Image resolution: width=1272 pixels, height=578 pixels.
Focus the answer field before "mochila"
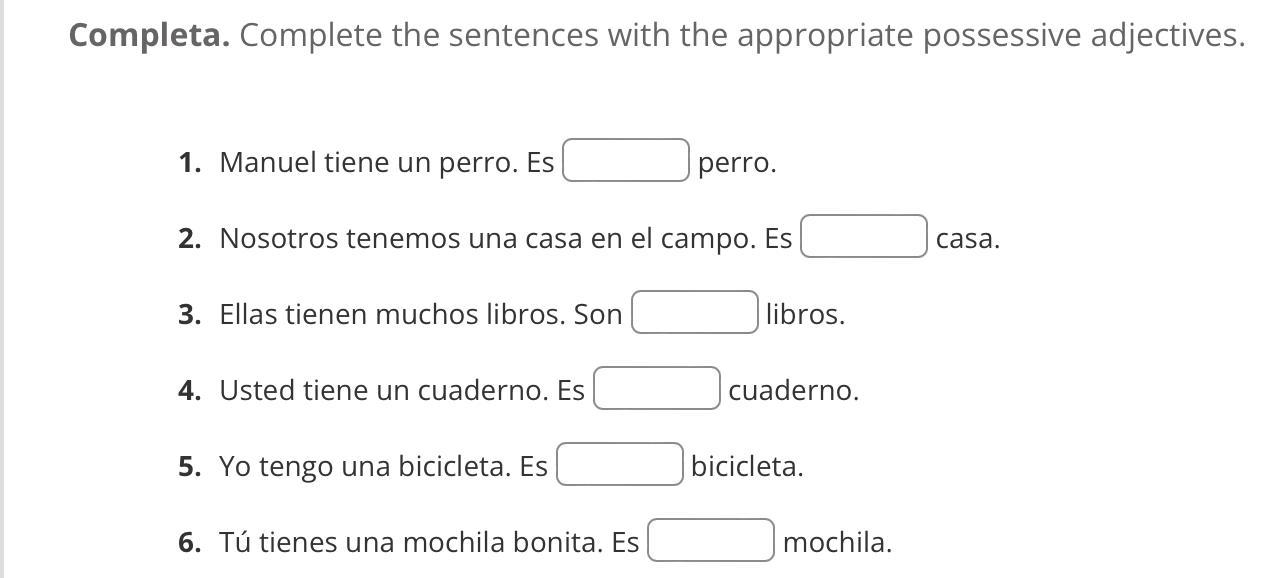pos(711,541)
